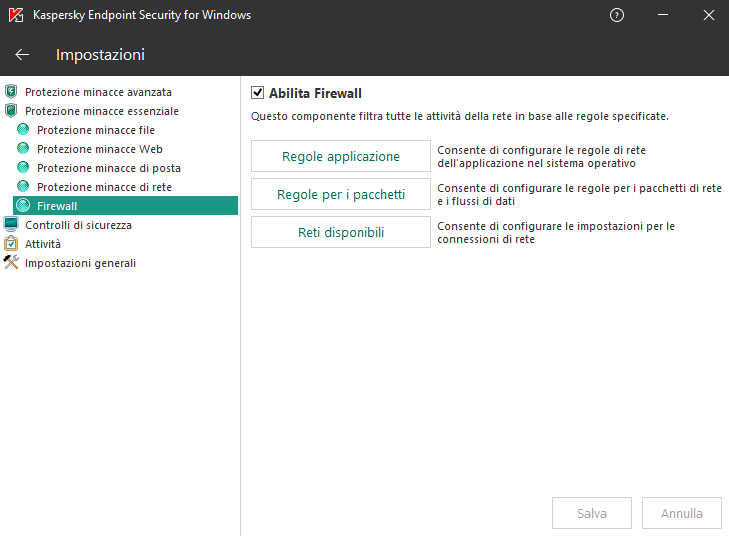Image resolution: width=729 pixels, height=536 pixels.
Task: Click the green globe icon beside Protezione minacce di posta
Action: click(23, 167)
